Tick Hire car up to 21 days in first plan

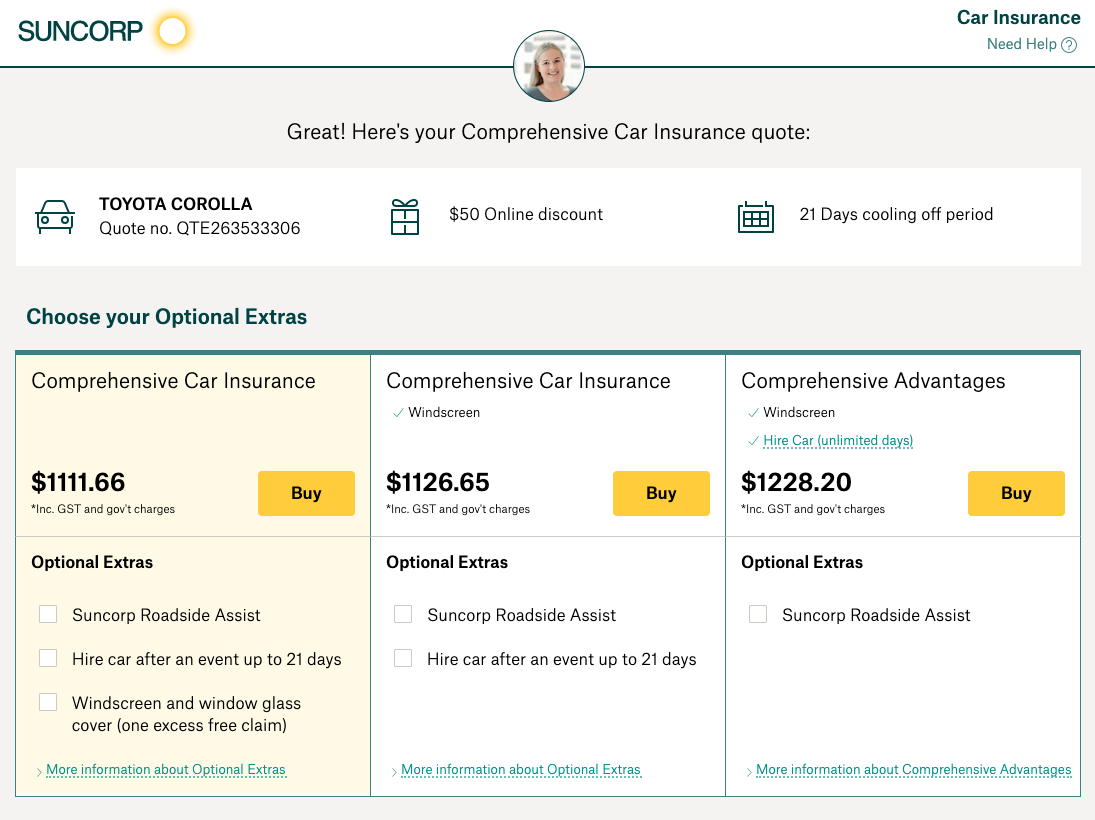click(48, 658)
